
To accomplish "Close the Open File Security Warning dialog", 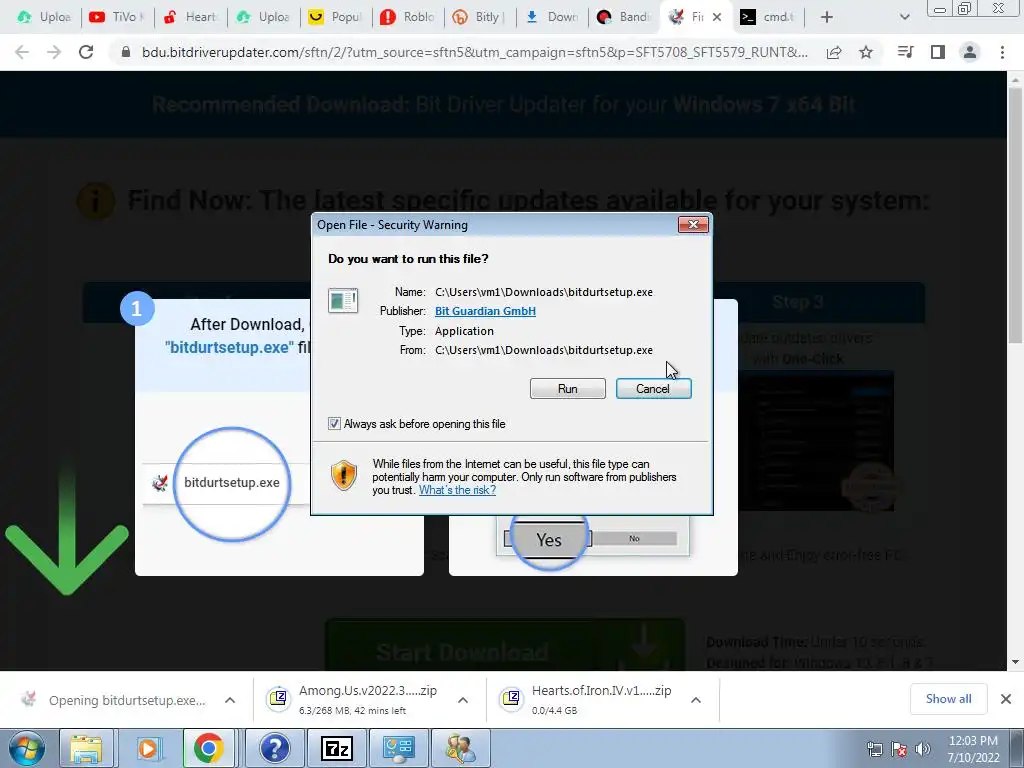I will click(x=693, y=225).
